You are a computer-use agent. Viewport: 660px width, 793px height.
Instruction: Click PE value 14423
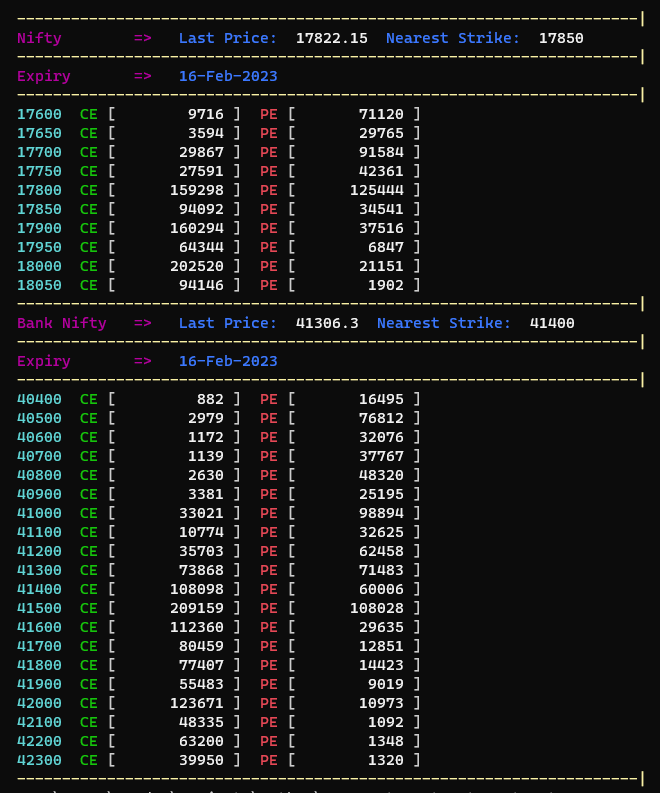[381, 665]
